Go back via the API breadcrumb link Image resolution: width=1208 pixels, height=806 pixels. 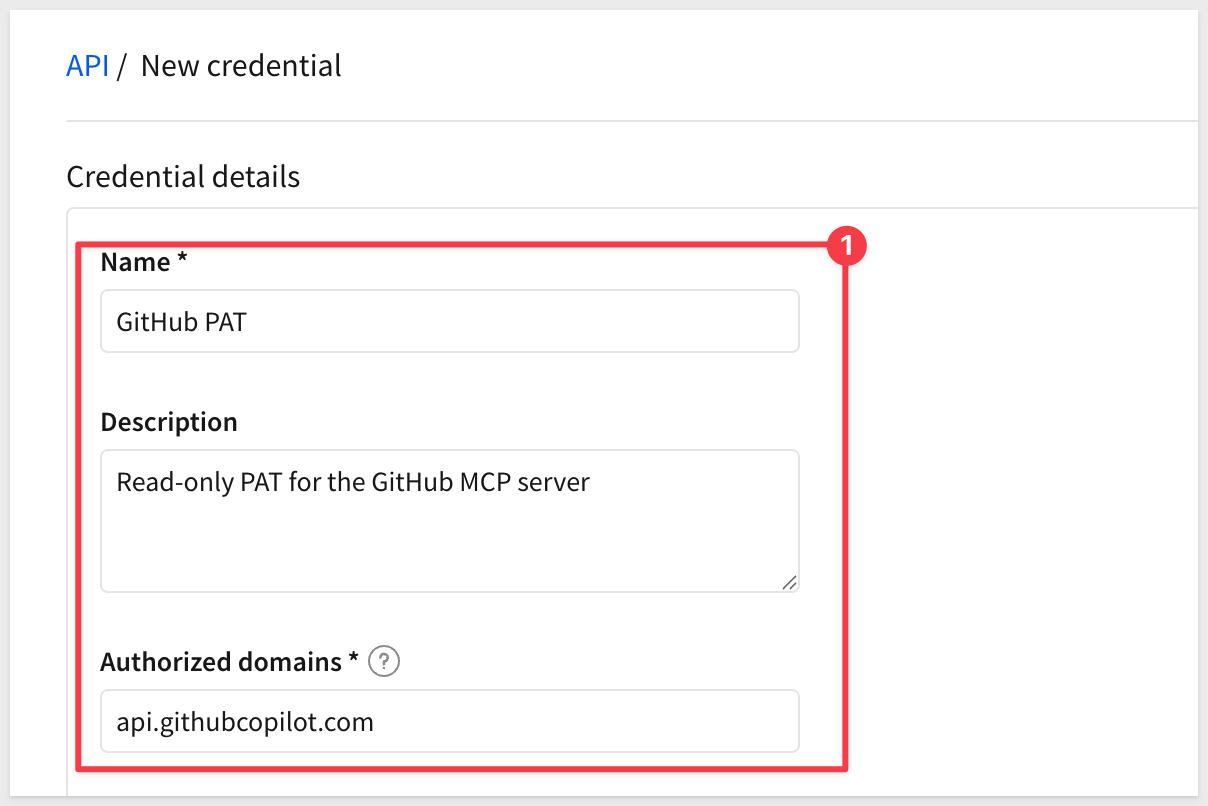[88, 66]
